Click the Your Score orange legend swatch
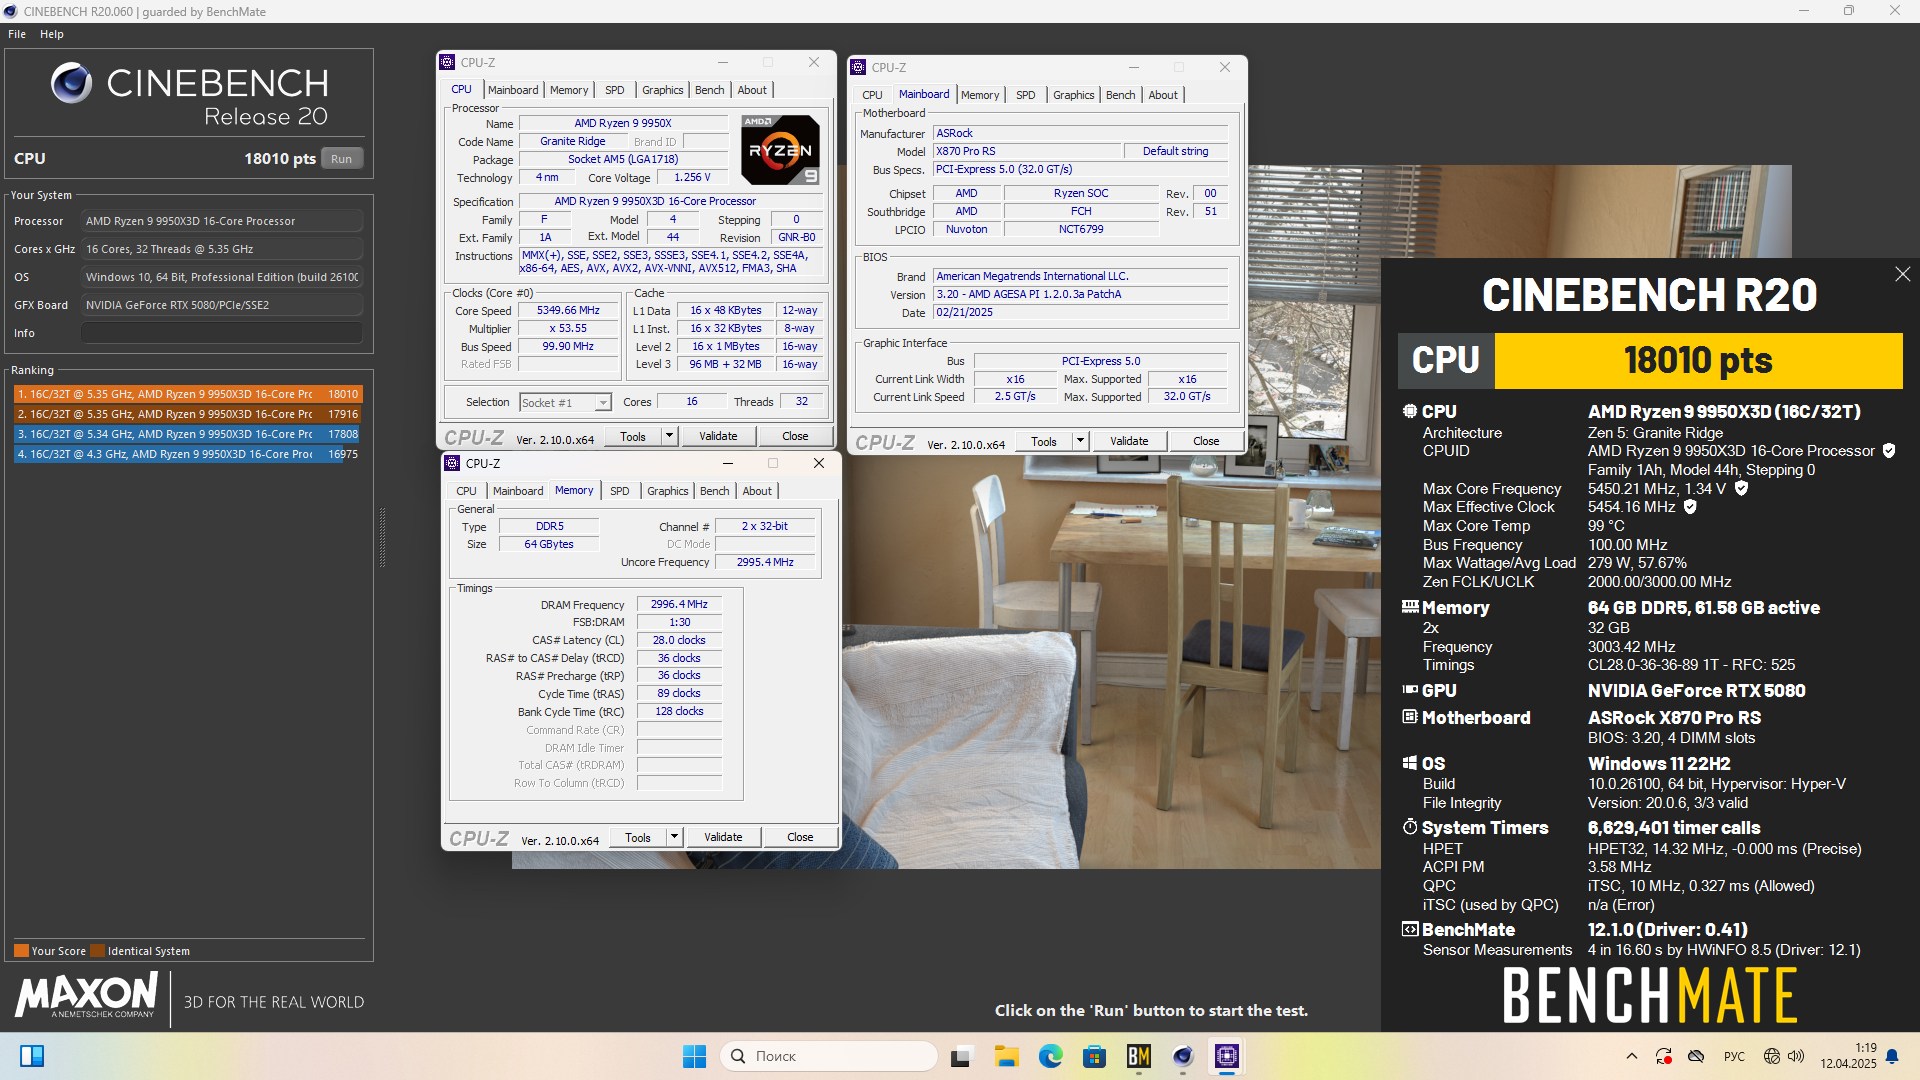The height and width of the screenshot is (1080, 1920). coord(21,951)
